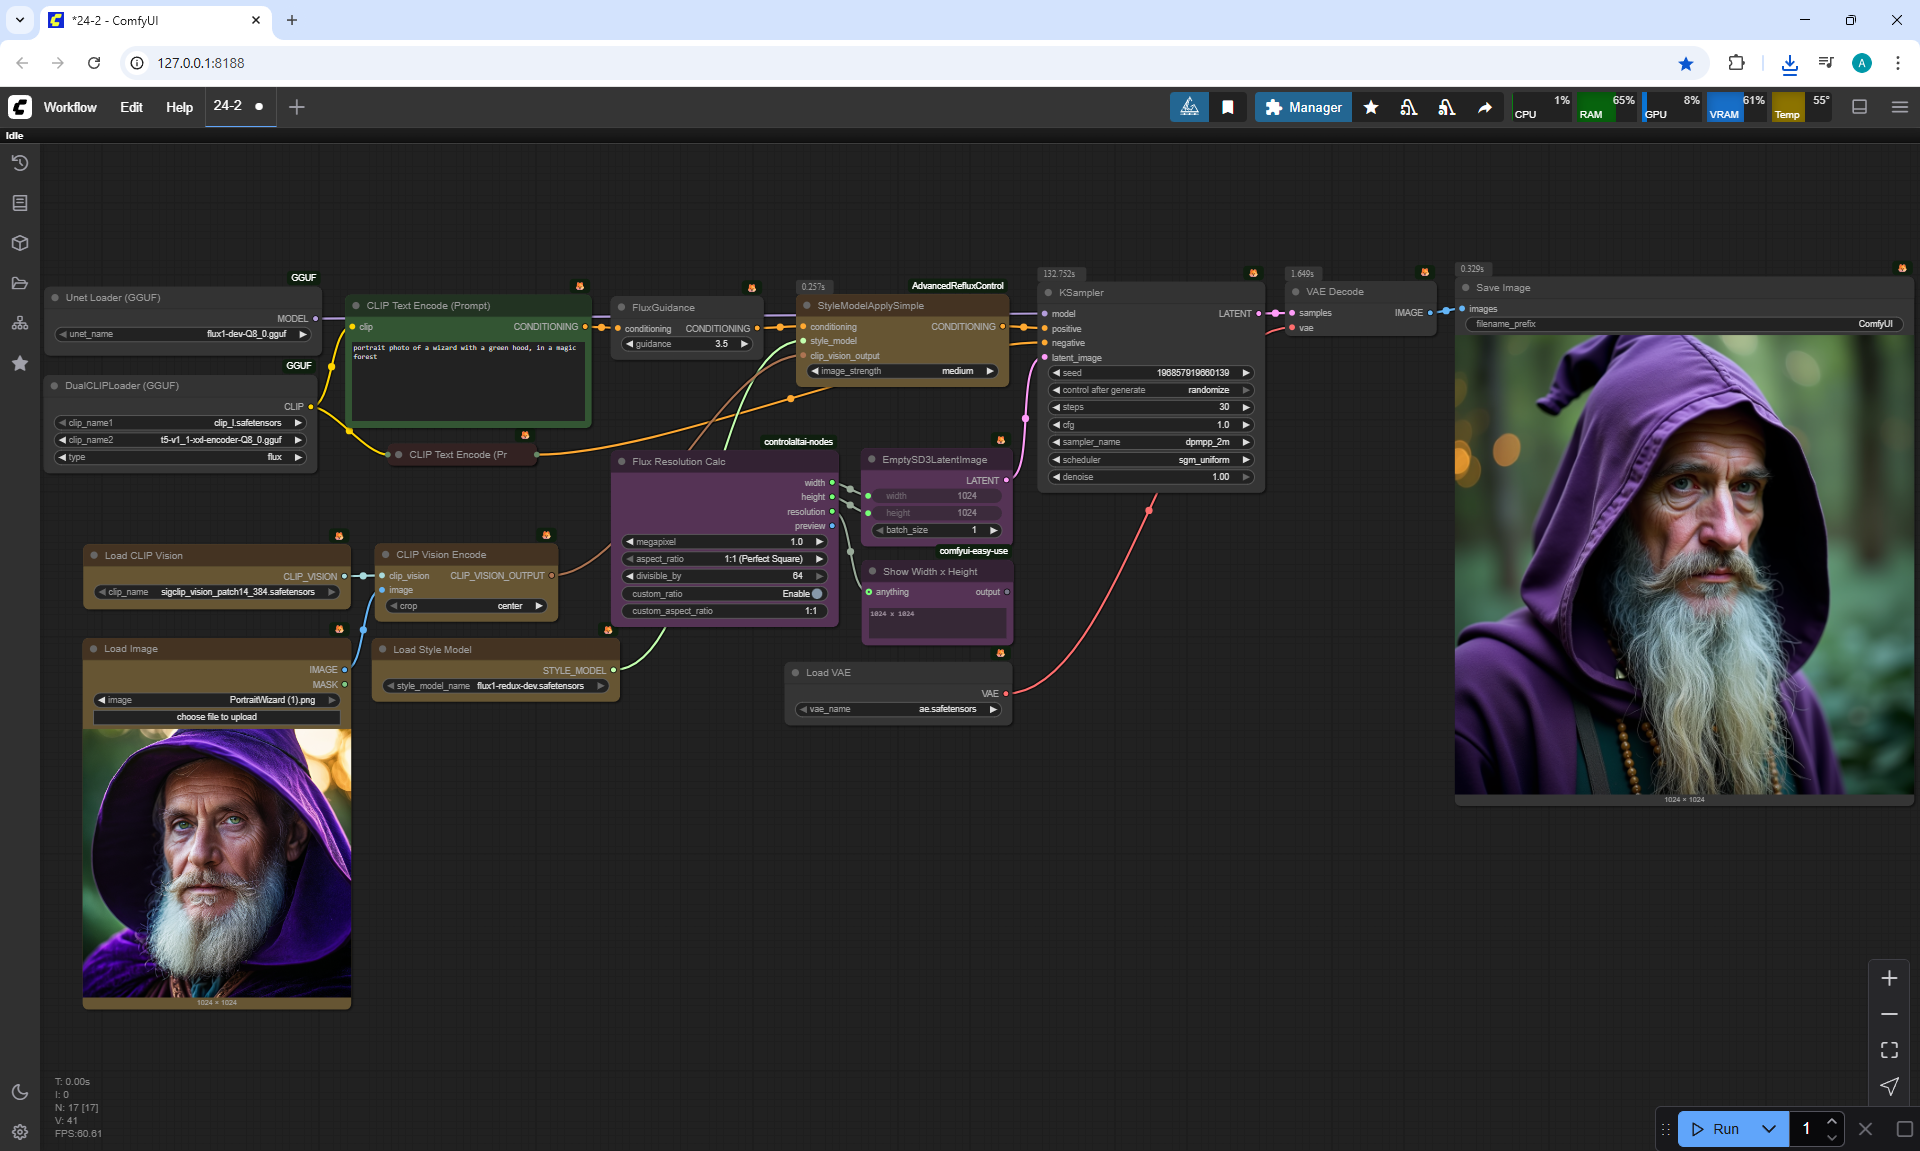This screenshot has height=1151, width=1920.
Task: Open the node library cube icon
Action: 20,243
